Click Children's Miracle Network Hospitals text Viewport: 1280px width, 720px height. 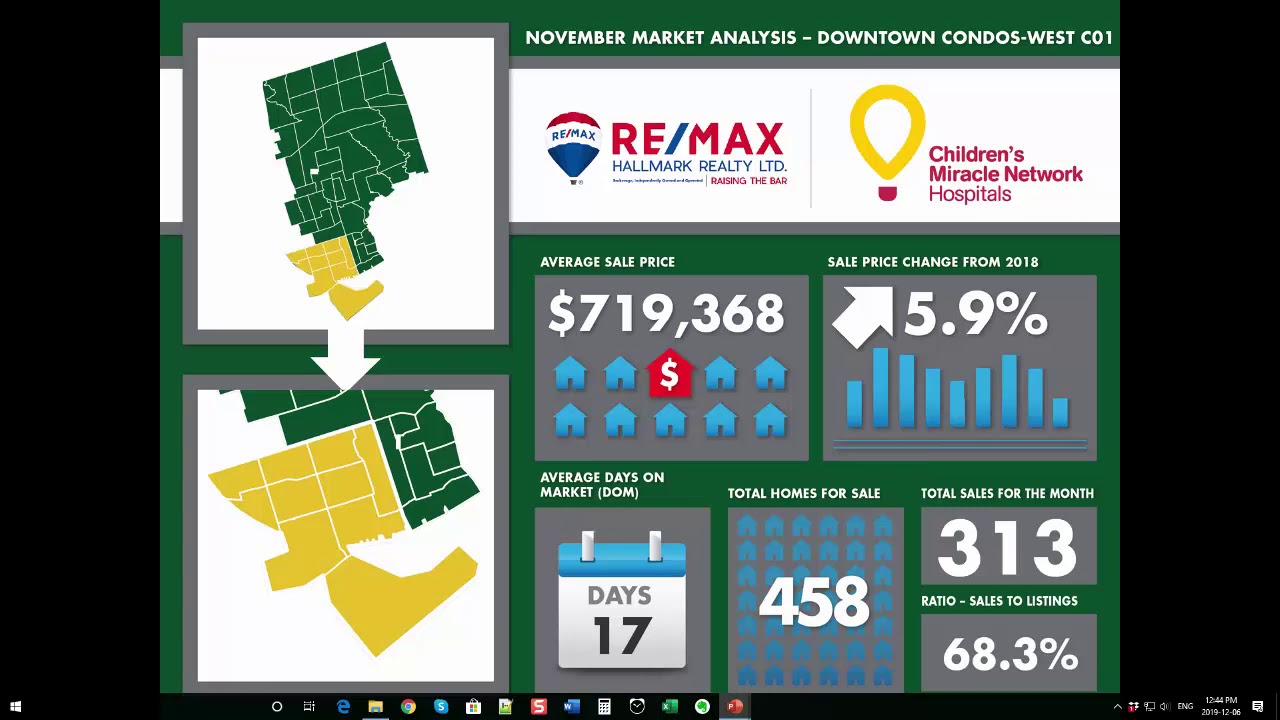point(1005,174)
